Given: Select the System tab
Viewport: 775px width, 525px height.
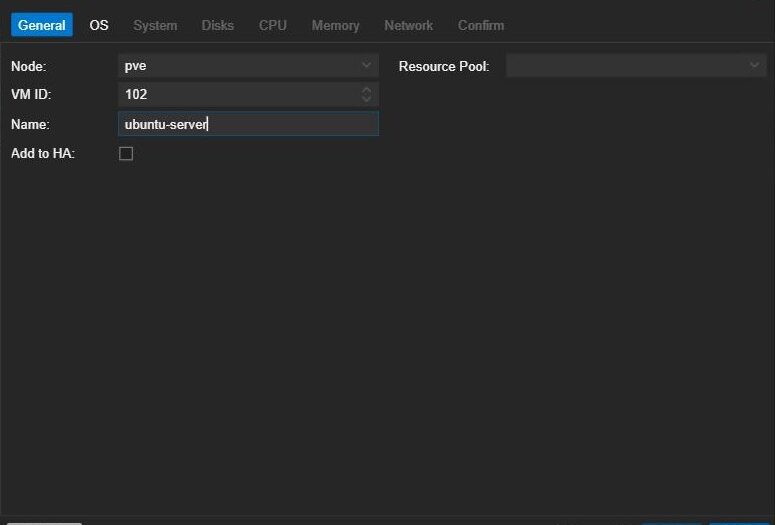Looking at the screenshot, I should 155,25.
